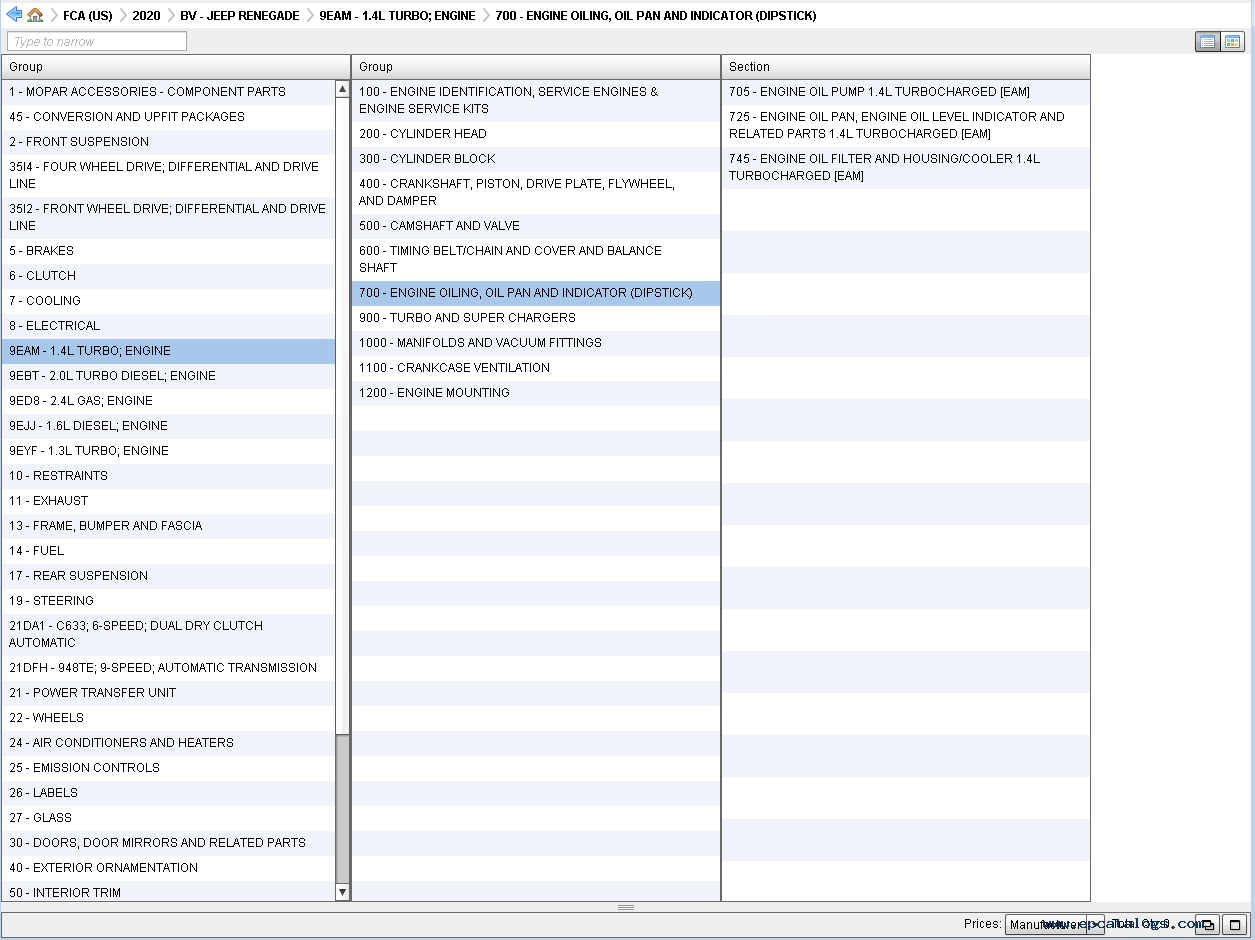The image size is (1255, 940).
Task: Select 13 - FRAME, BUMPER AND FASCIA
Action: coord(168,526)
